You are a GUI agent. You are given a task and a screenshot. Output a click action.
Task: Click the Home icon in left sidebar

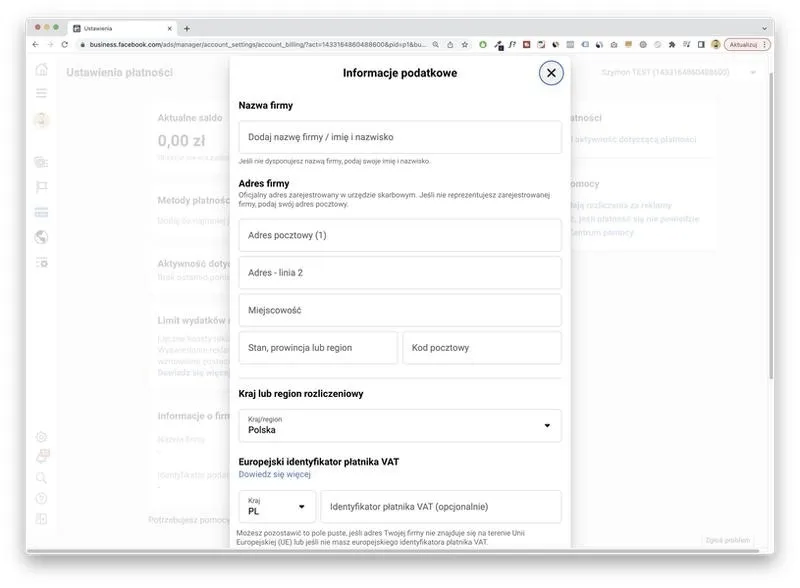42,70
